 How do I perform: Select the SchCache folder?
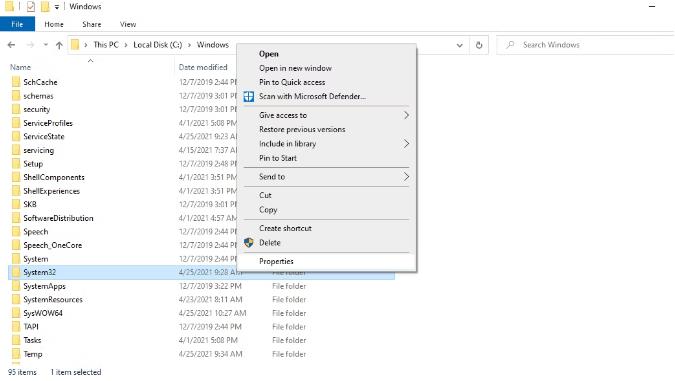40,82
